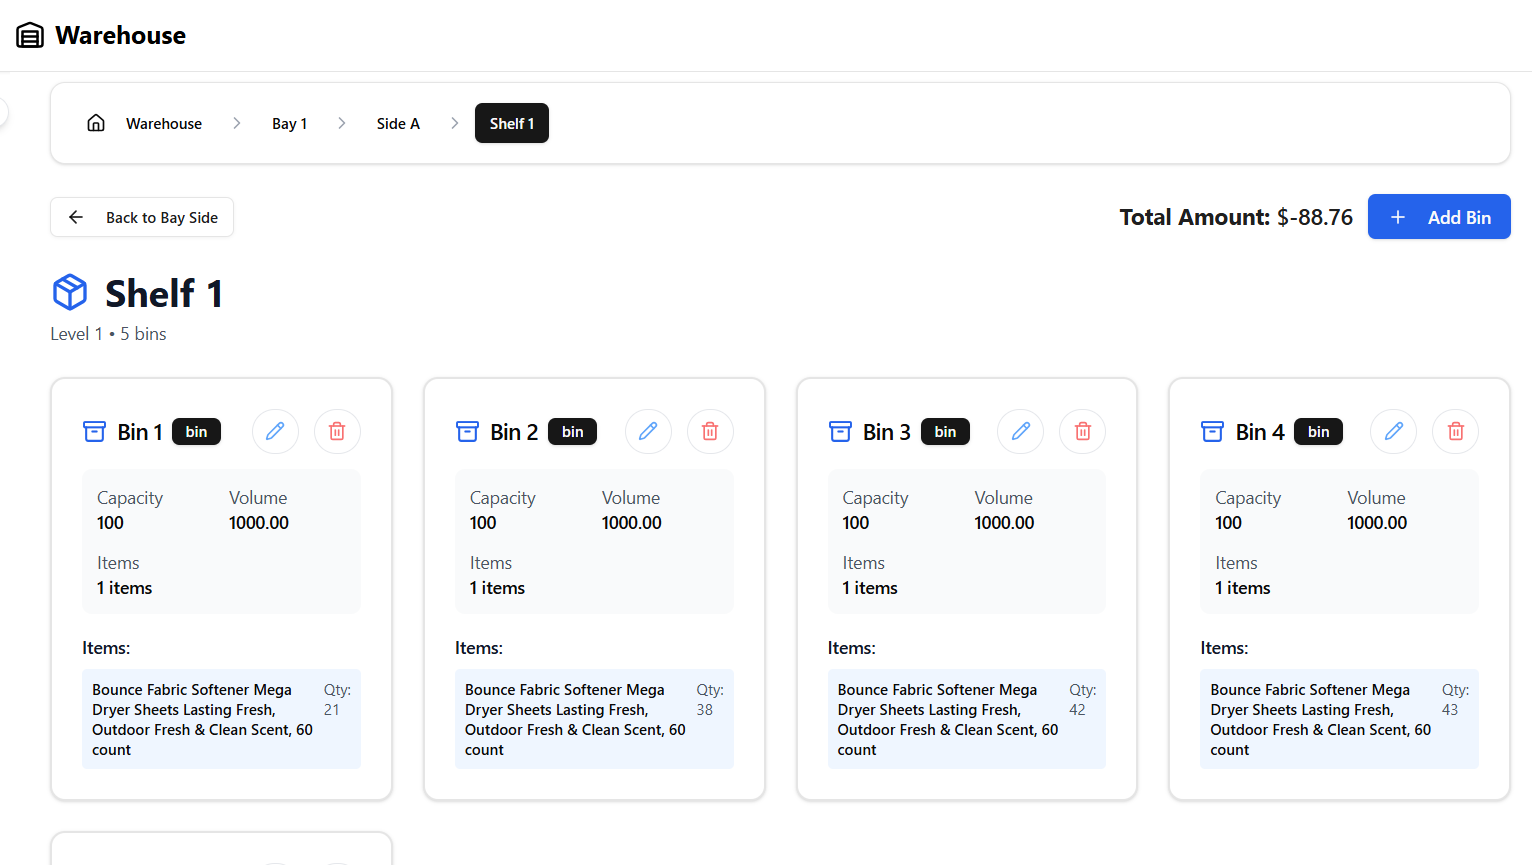Delete Bin 1 using its trash icon
This screenshot has width=1532, height=865.
337,431
